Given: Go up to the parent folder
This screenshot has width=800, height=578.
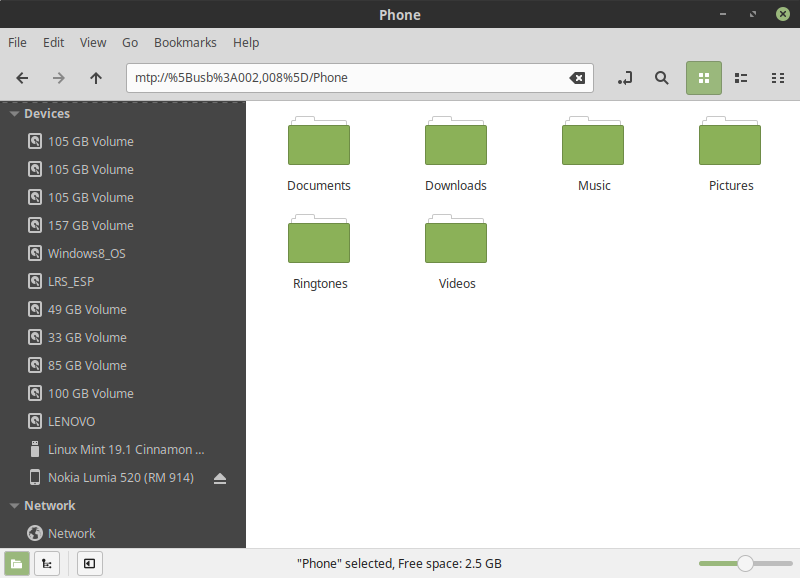Looking at the screenshot, I should 96,78.
